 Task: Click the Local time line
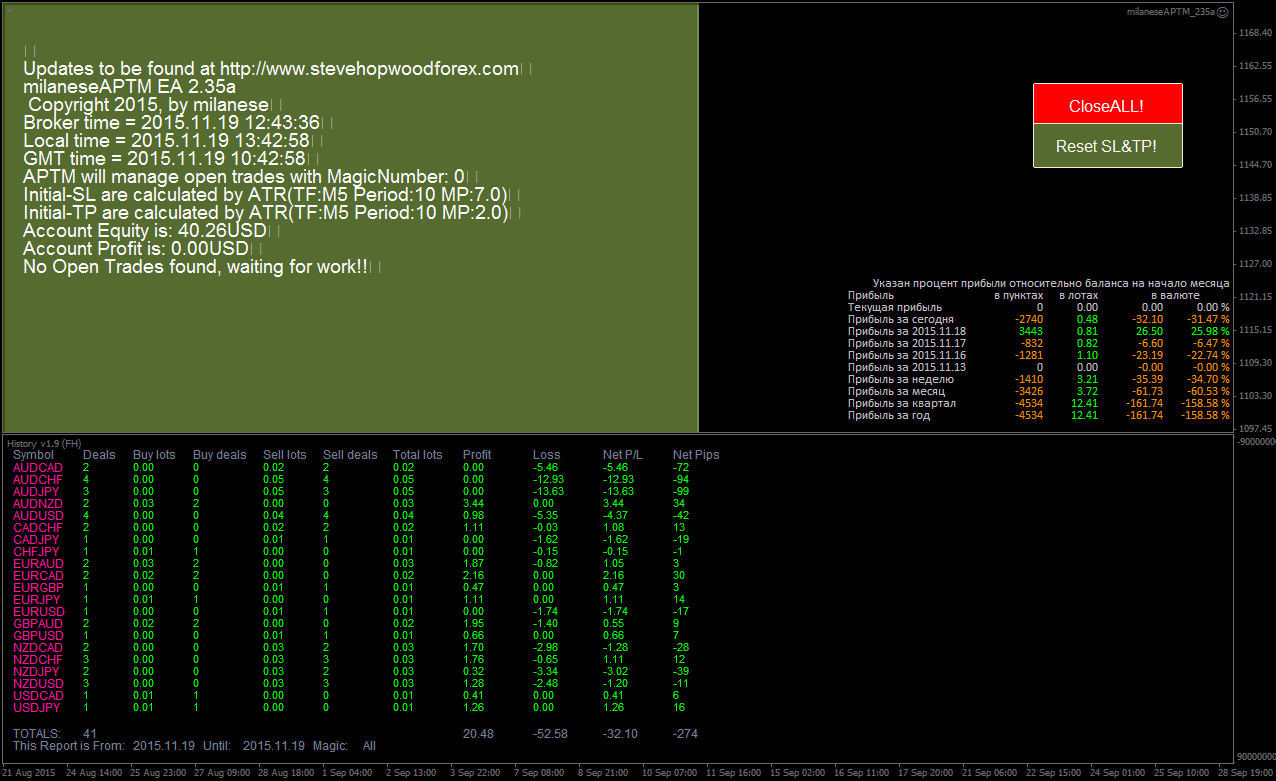point(166,141)
